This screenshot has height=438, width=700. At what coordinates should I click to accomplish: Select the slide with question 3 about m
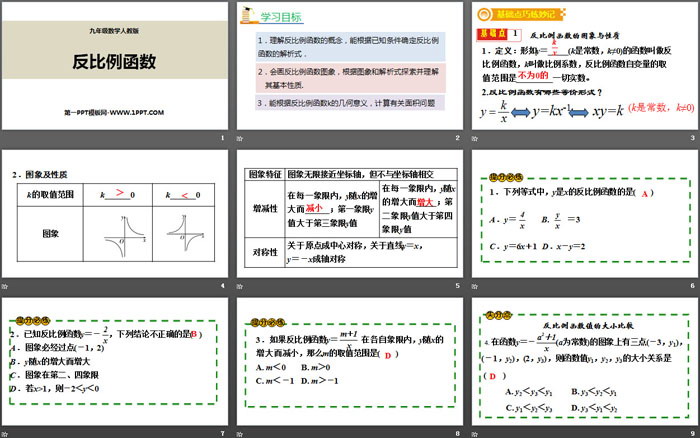coord(350,362)
